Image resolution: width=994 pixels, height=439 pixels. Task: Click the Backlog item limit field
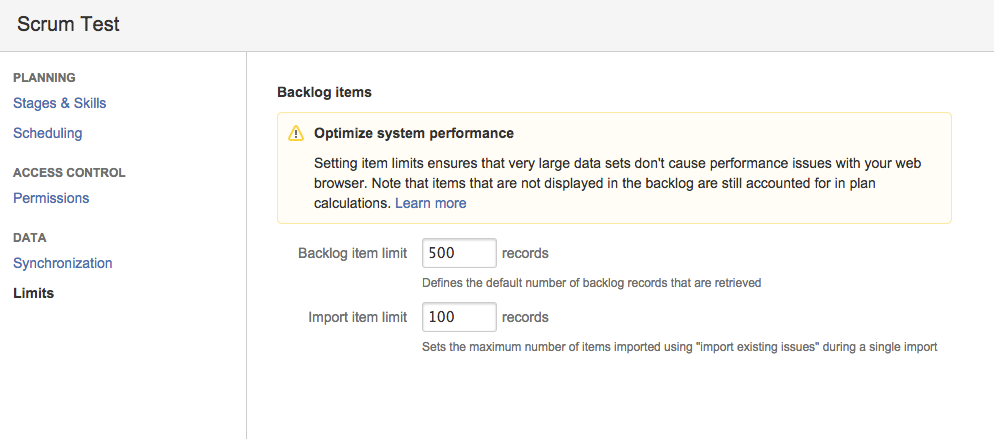pyautogui.click(x=459, y=253)
